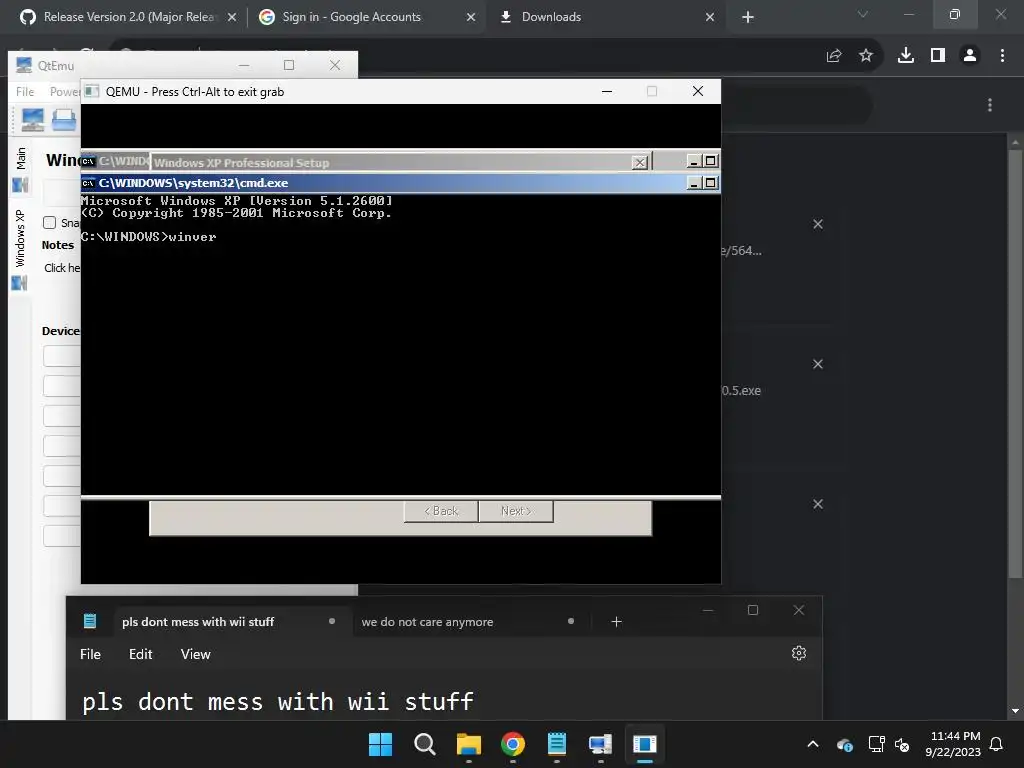Viewport: 1024px width, 768px height.
Task: Open the Chrome profile avatar
Action: 970,56
